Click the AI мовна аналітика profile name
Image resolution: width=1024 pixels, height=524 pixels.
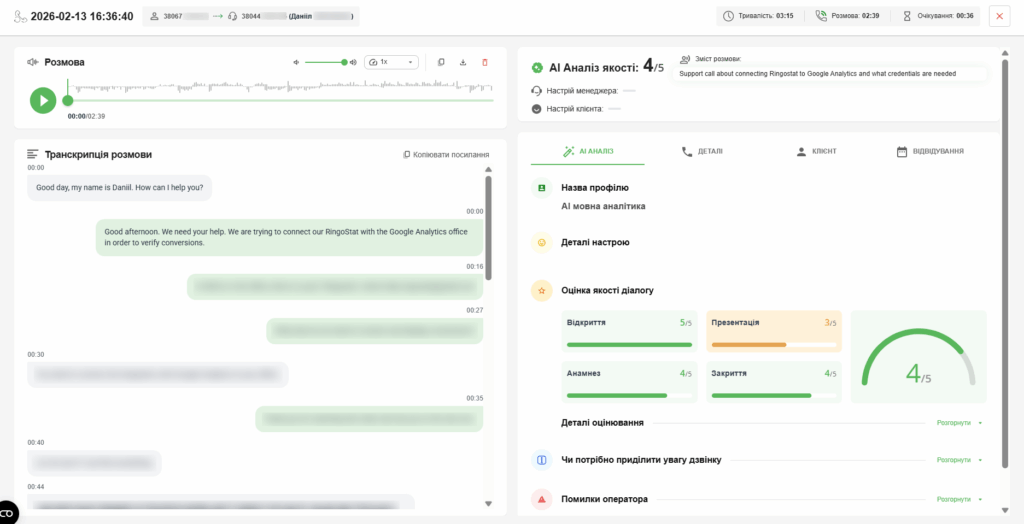(603, 206)
